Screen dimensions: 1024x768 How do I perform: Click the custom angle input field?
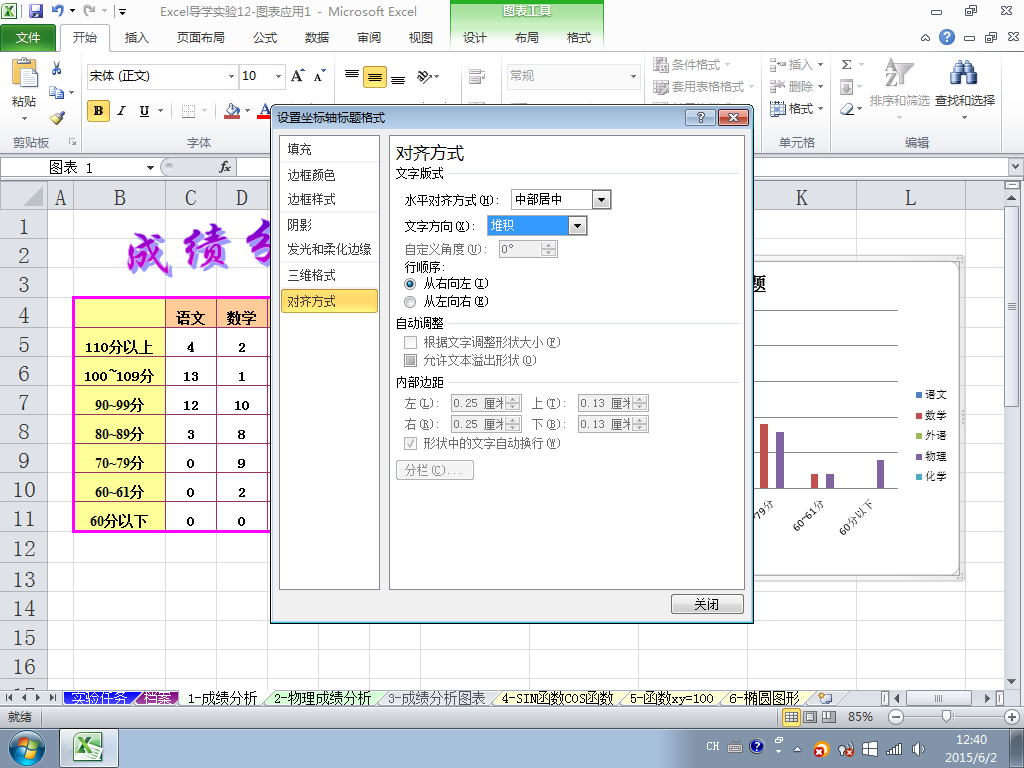pyautogui.click(x=520, y=249)
